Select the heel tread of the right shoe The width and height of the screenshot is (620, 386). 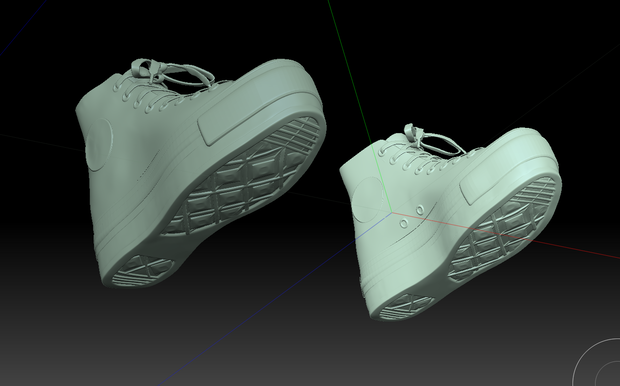click(406, 307)
